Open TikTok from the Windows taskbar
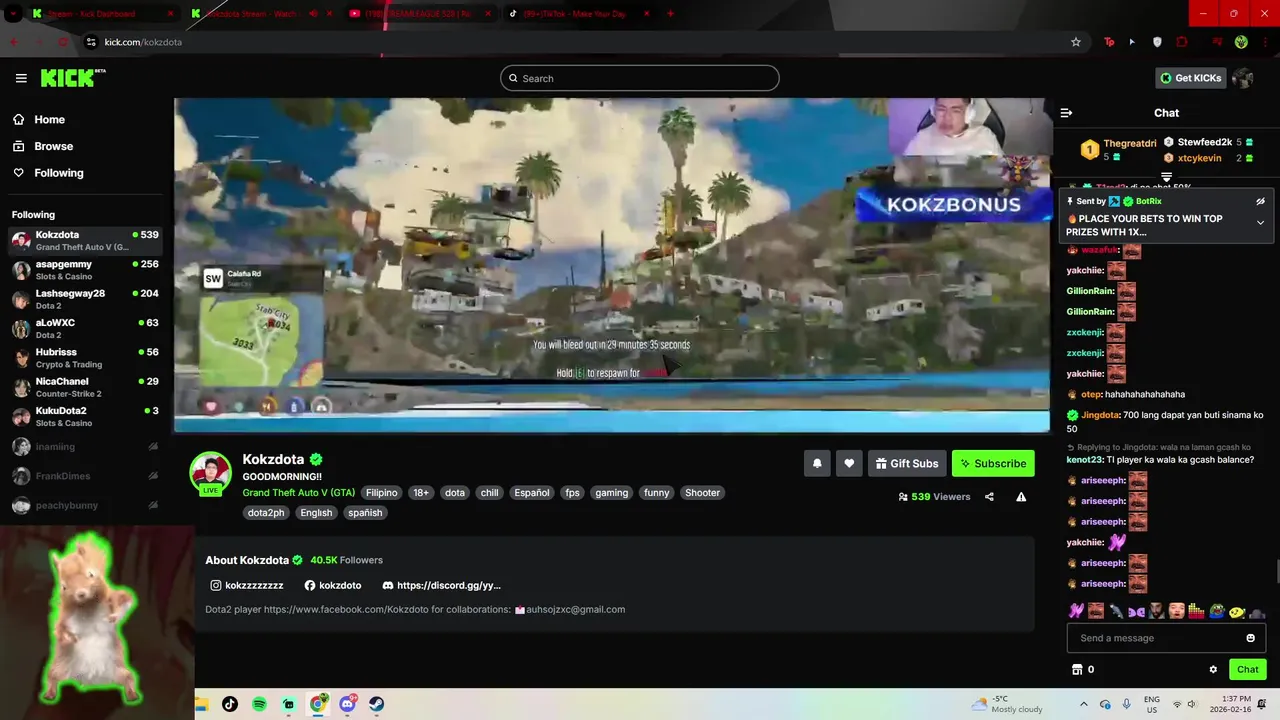This screenshot has width=1280, height=720. click(230, 704)
